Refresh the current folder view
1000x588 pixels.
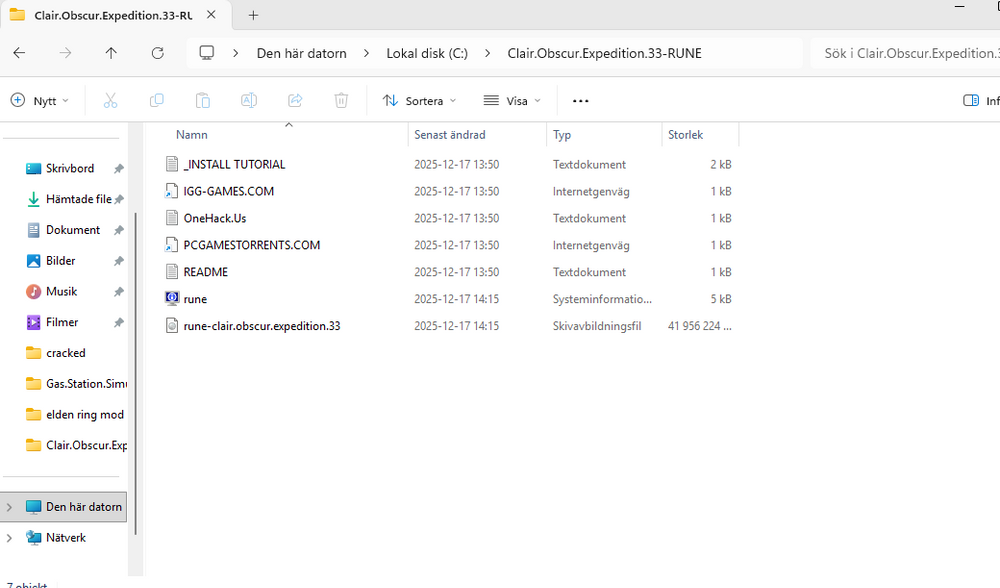point(157,53)
